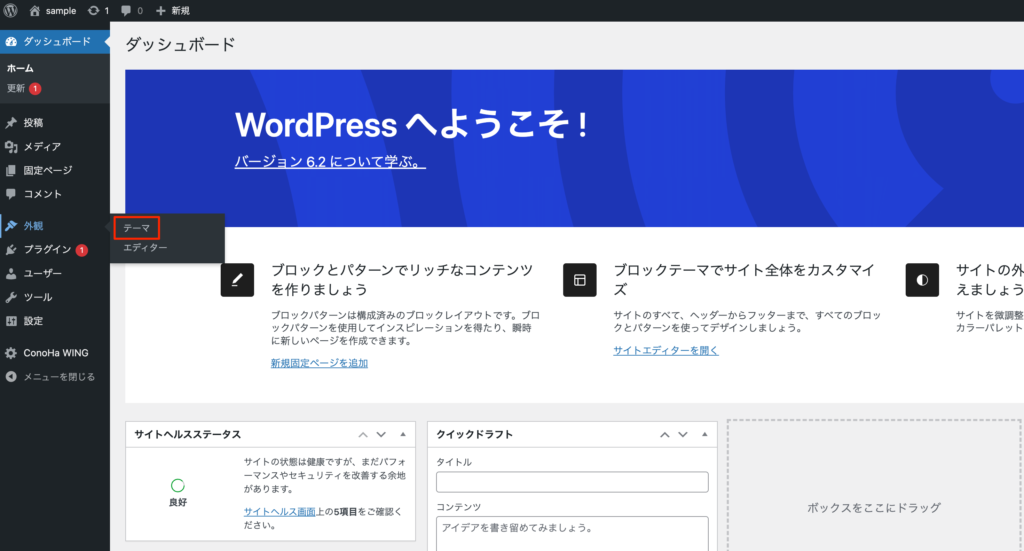Click the WordPress へようこそ! headline
1024x551 pixels.
(411, 124)
